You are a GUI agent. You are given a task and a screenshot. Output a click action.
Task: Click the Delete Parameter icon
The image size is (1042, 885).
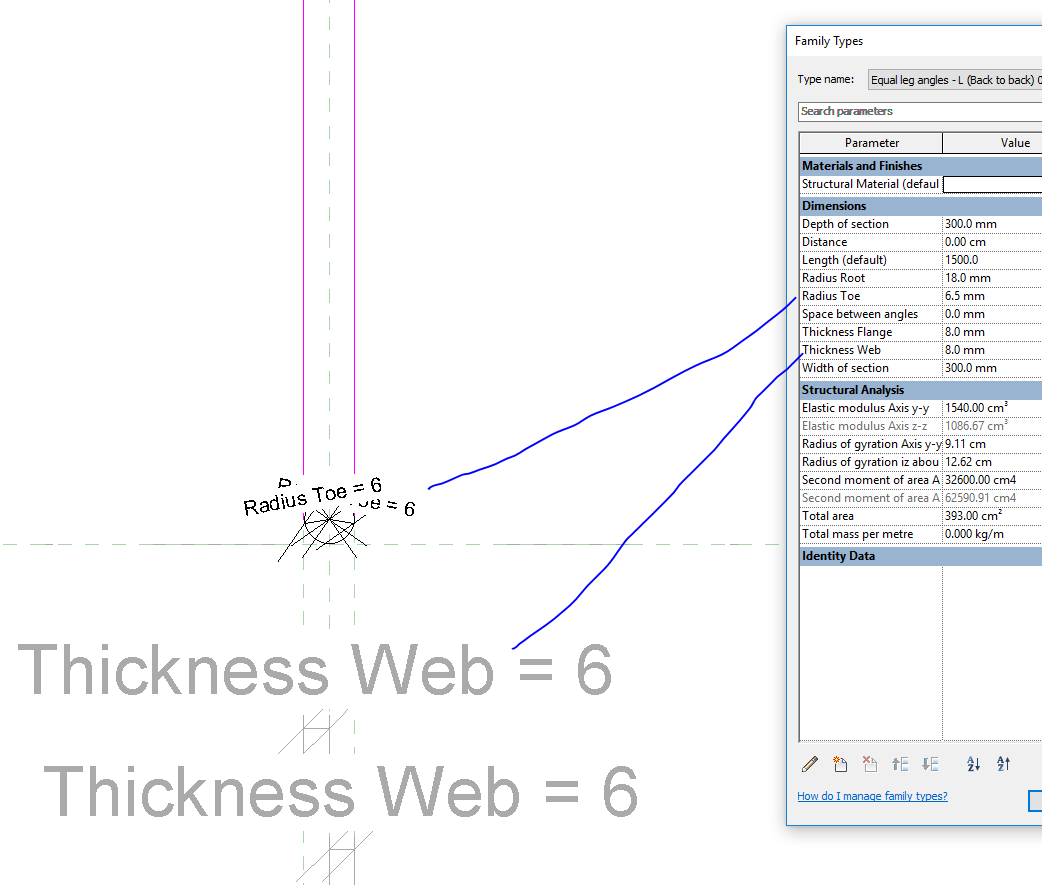870,764
